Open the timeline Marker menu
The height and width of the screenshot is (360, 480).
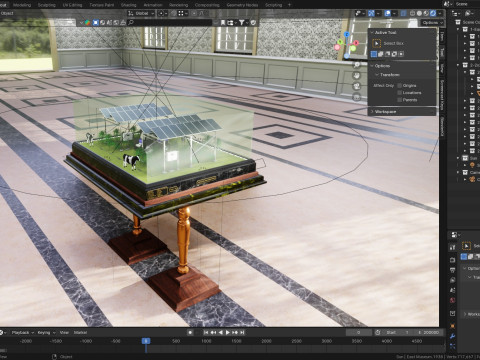80,332
